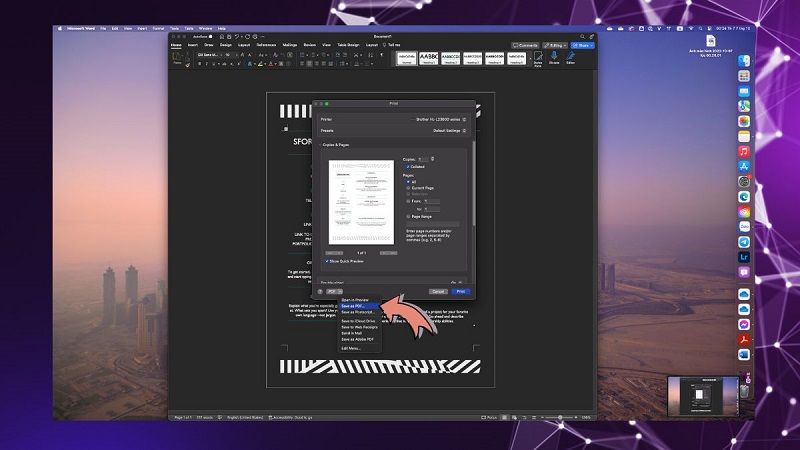Toggle Show Quick Preview checkbox
The height and width of the screenshot is (450, 800).
click(x=327, y=261)
